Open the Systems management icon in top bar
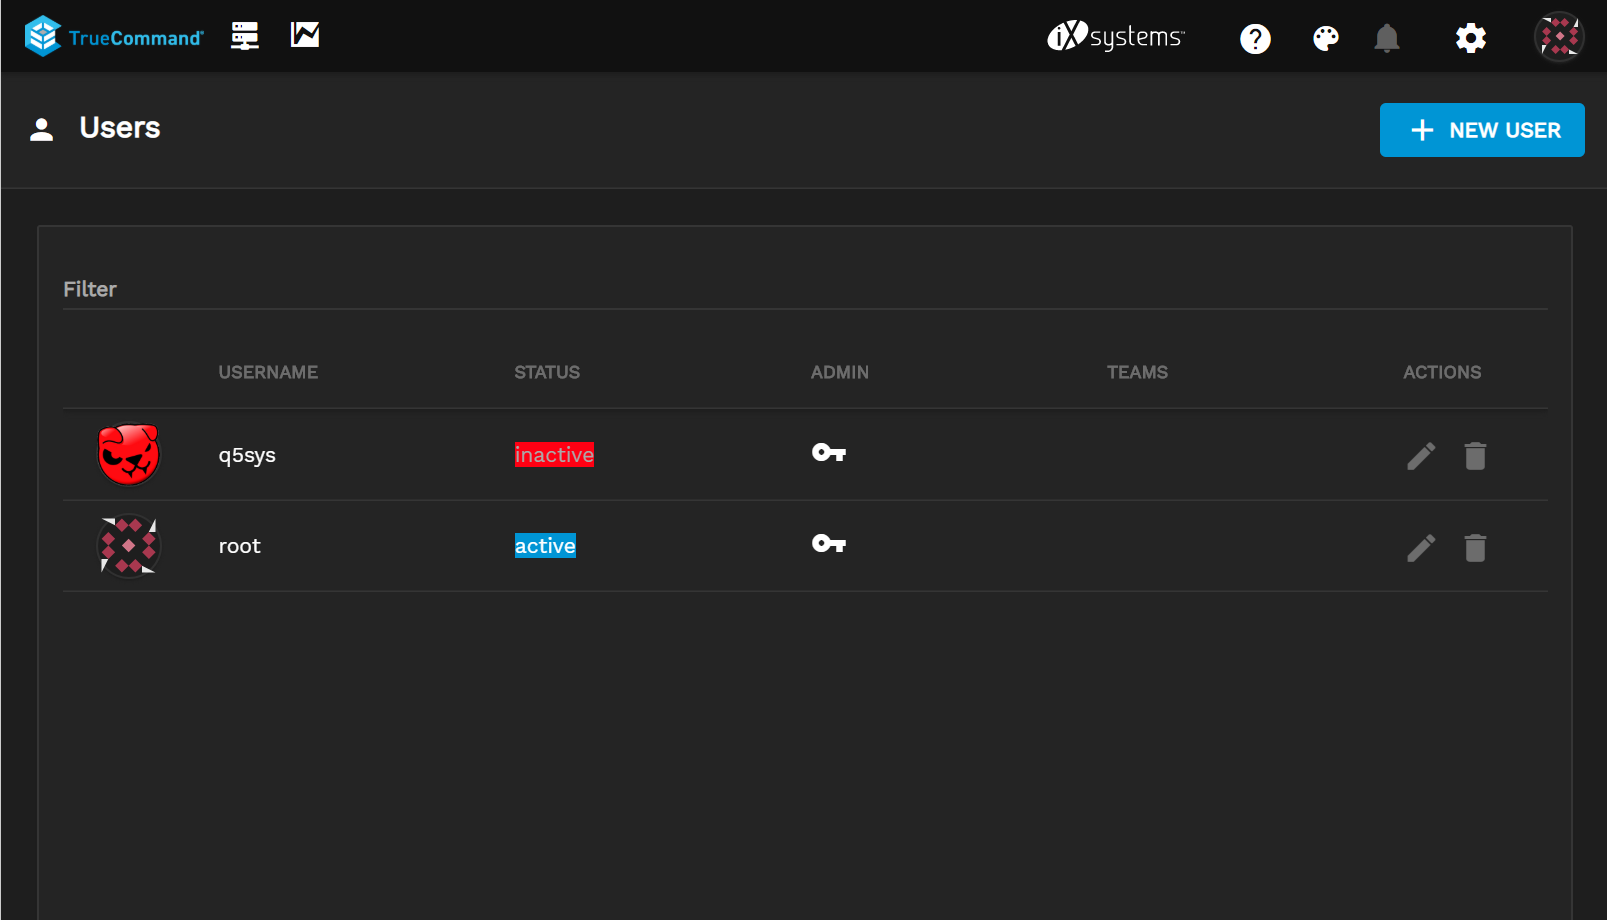This screenshot has height=920, width=1607. click(244, 35)
